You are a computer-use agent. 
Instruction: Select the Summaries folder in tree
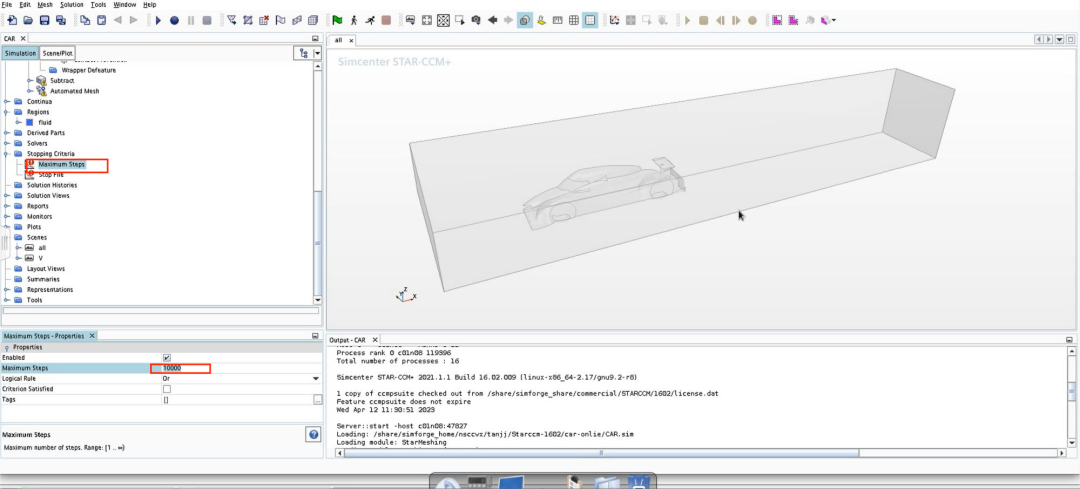43,279
